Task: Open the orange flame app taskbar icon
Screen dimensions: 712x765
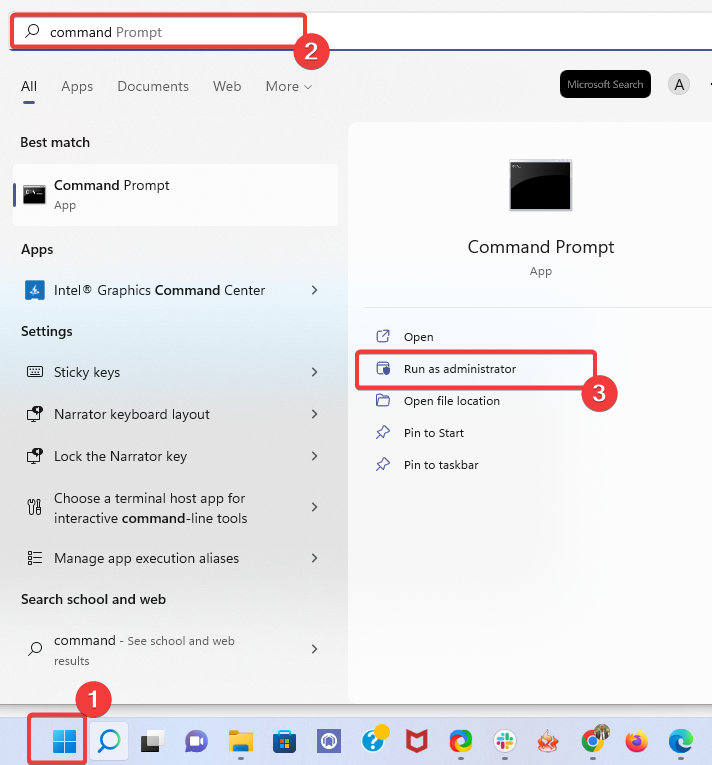Action: 548,742
